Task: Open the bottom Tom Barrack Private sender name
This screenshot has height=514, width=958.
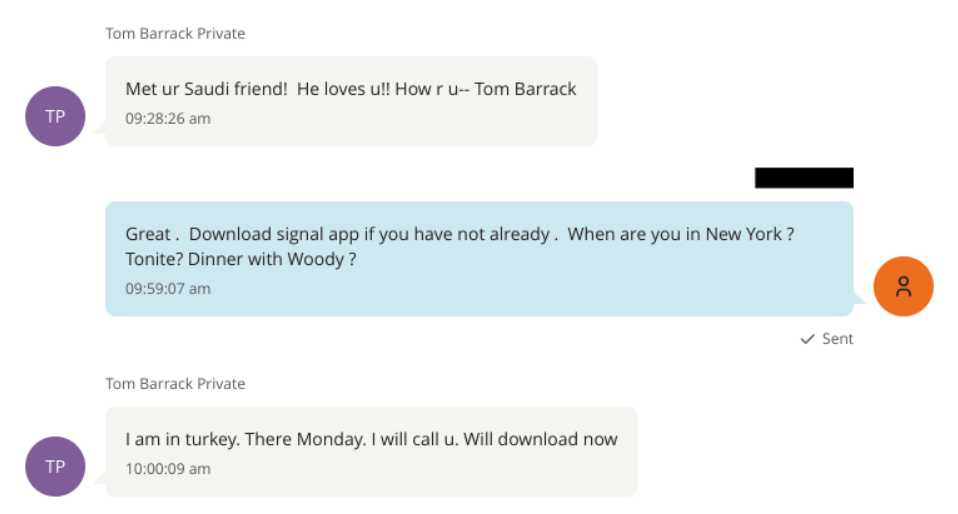Action: [175, 384]
